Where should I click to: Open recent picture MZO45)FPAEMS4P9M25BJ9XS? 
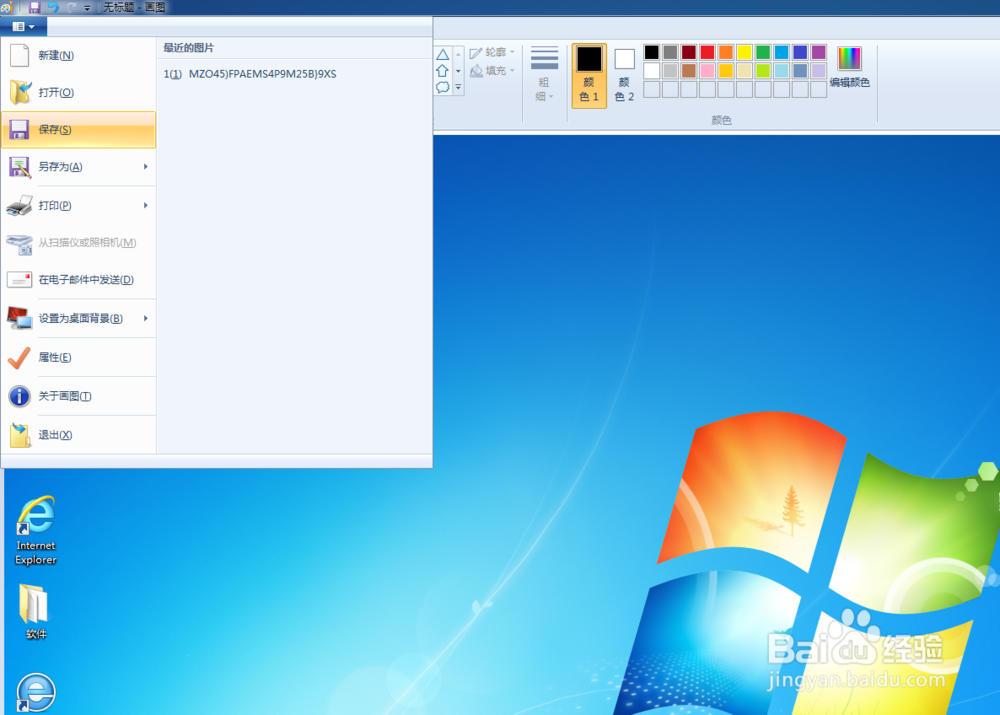click(x=293, y=74)
